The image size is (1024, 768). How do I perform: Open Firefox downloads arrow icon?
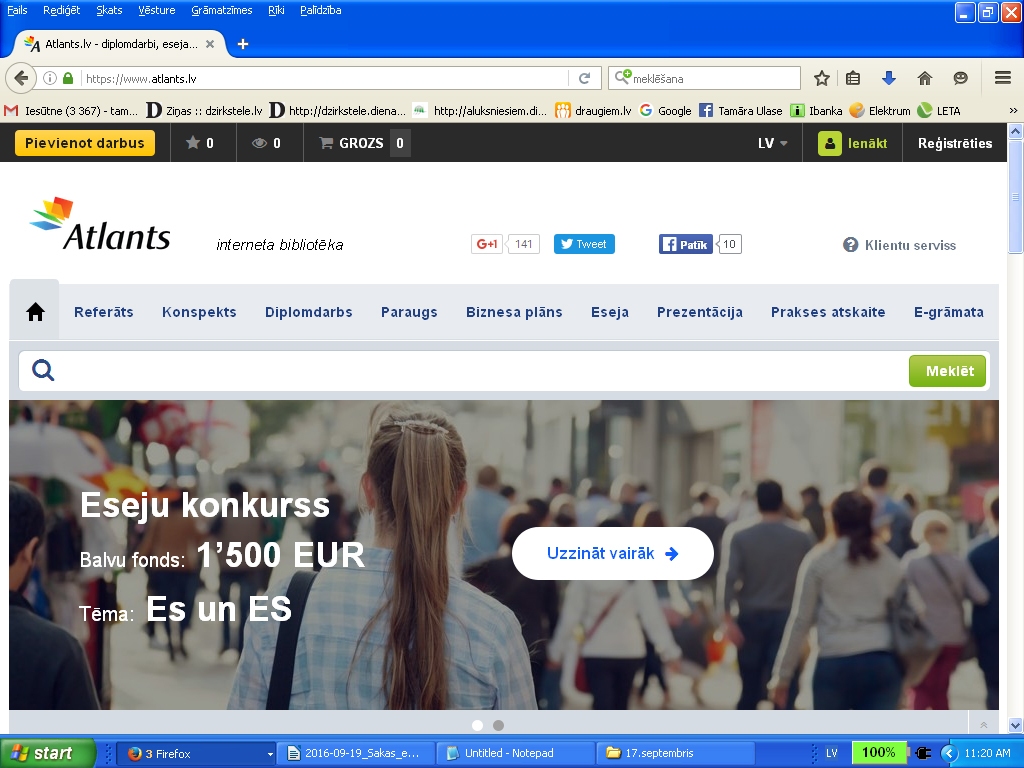tap(888, 78)
